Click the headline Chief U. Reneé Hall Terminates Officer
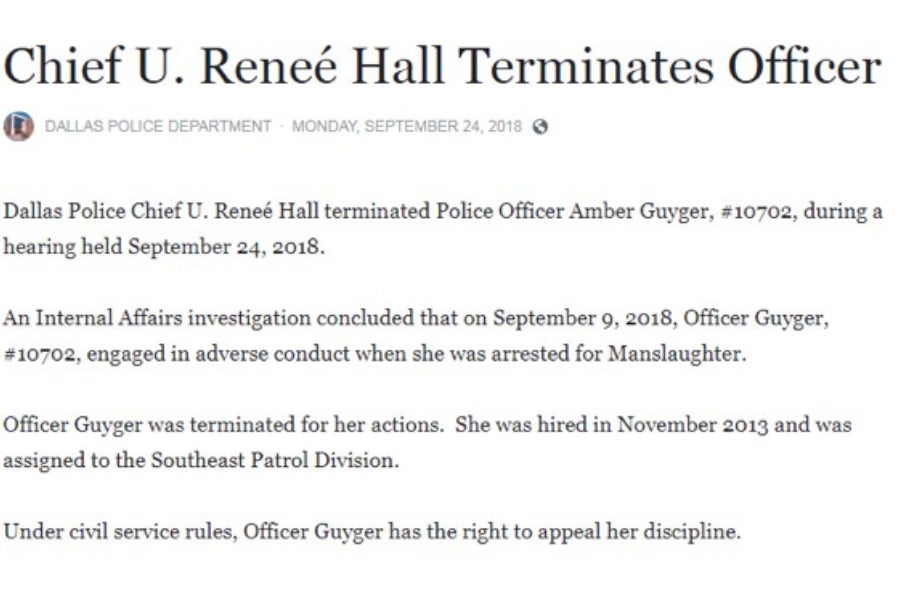The height and width of the screenshot is (600, 900). 442,65
